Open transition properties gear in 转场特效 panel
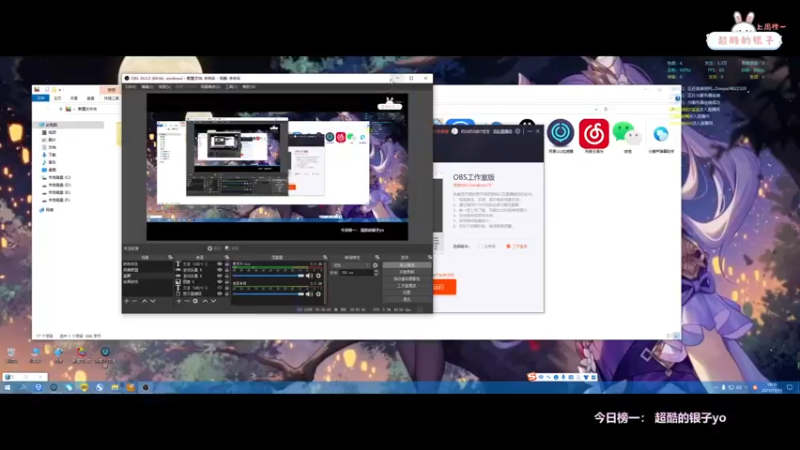This screenshot has width=800, height=450. pyautogui.click(x=376, y=265)
